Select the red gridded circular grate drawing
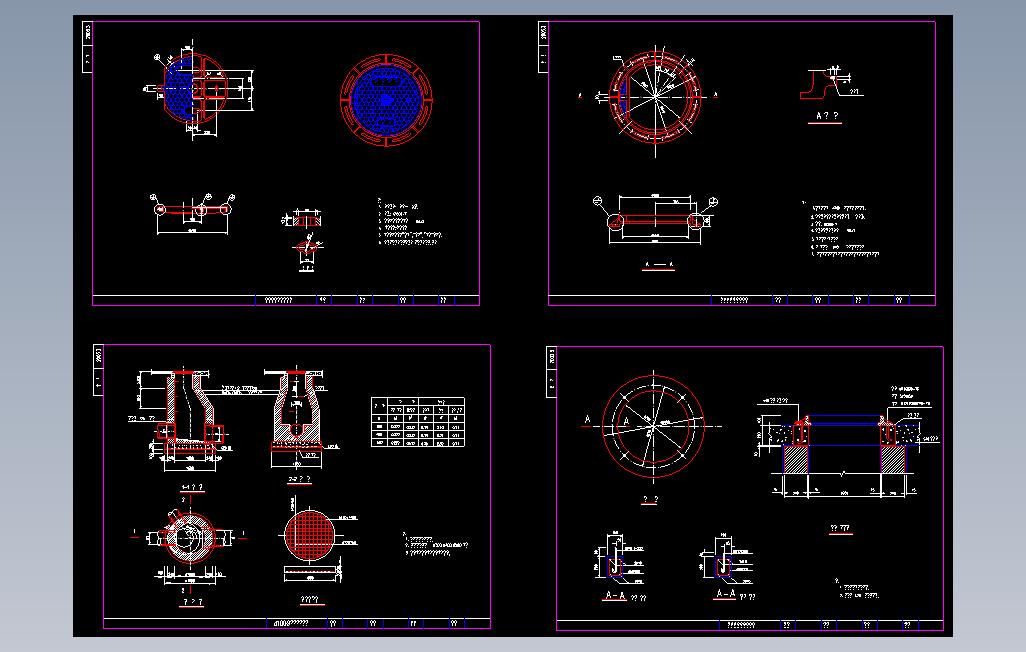Screen dimensions: 1026x652 point(311,535)
